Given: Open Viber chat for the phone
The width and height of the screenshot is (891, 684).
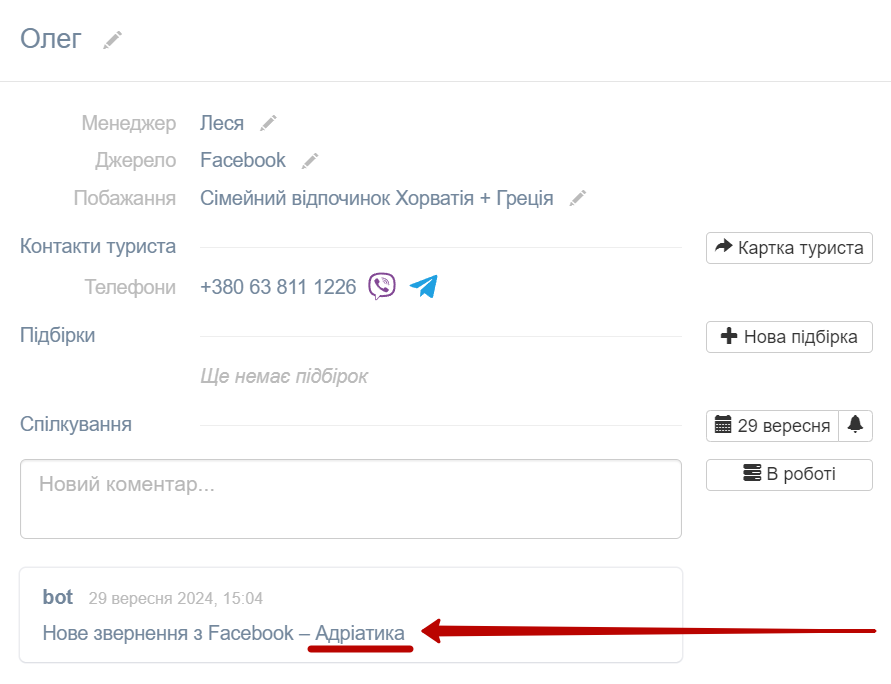Looking at the screenshot, I should pyautogui.click(x=382, y=286).
